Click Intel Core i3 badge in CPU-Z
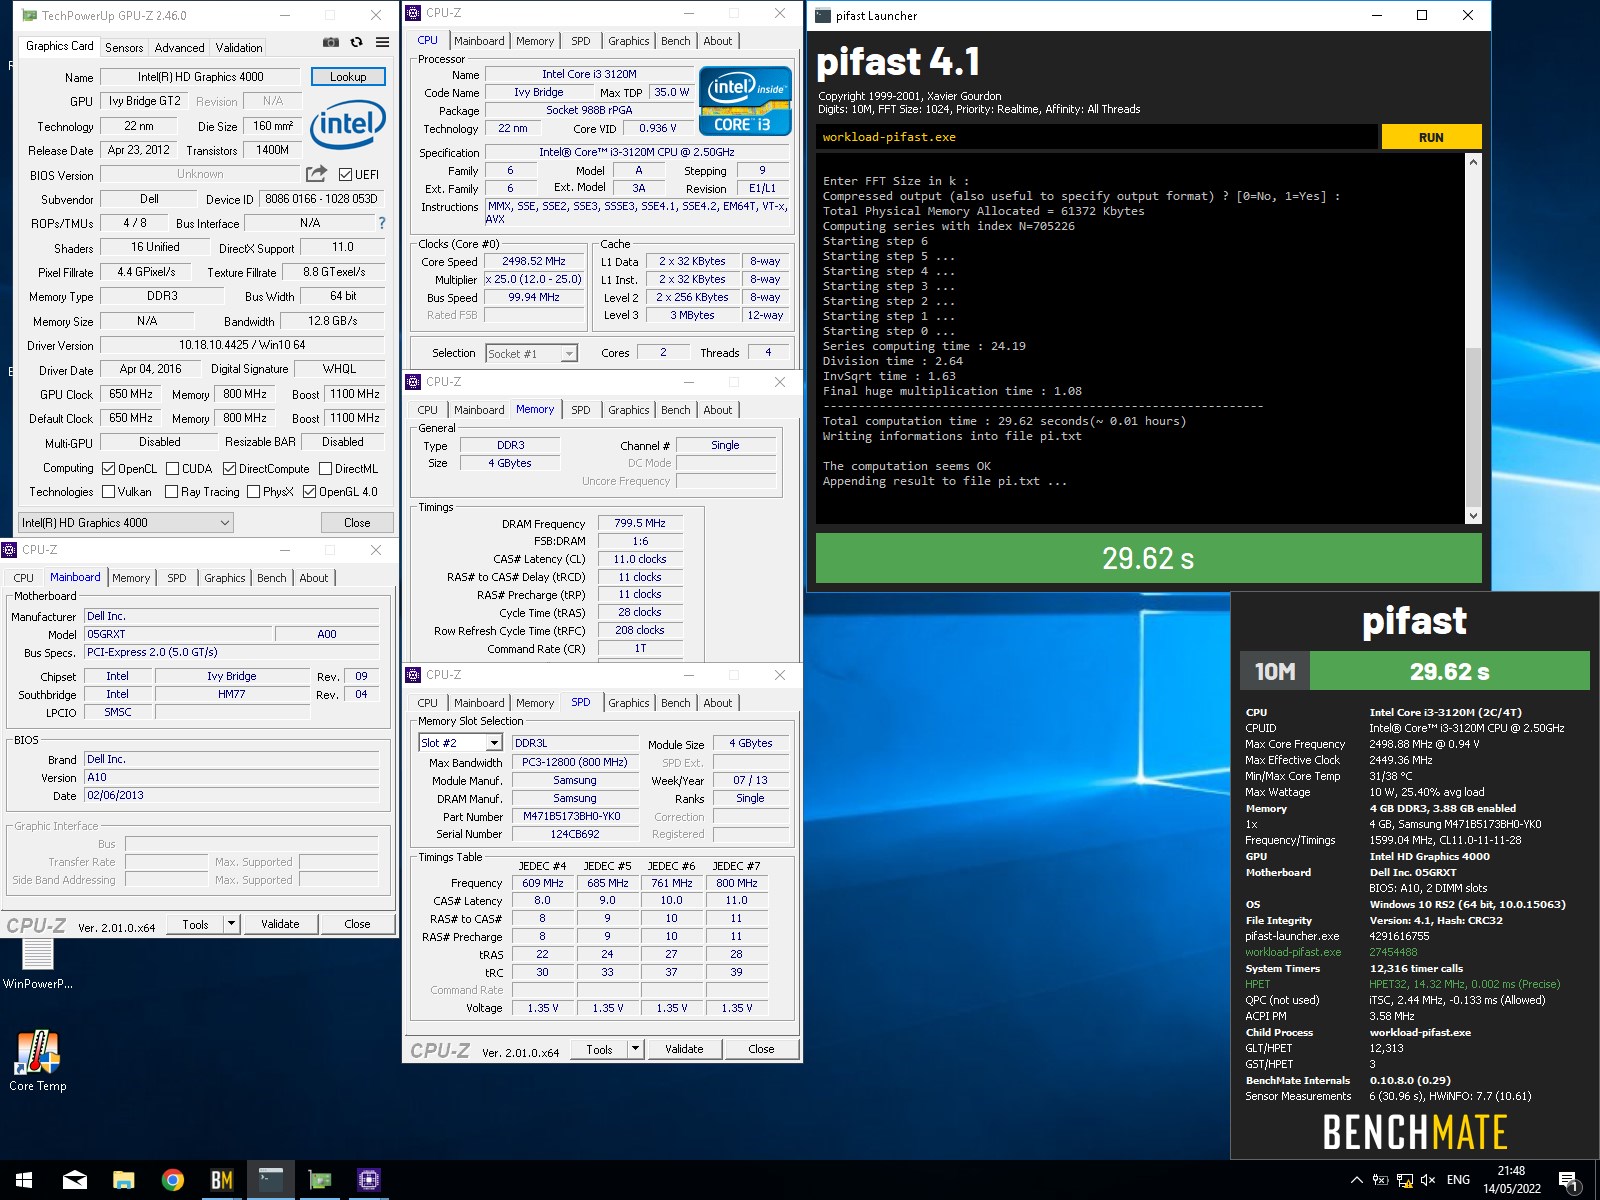Screen dimensions: 1600x1200 745,101
